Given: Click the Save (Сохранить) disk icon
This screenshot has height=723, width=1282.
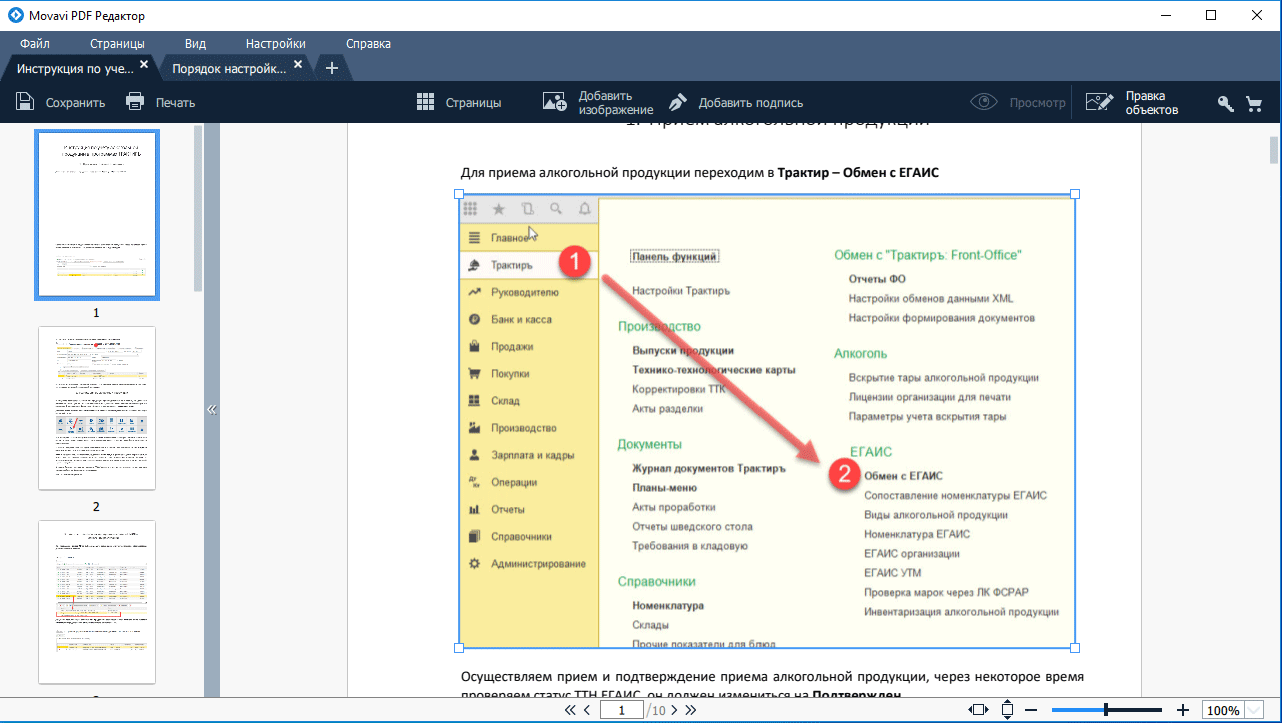Looking at the screenshot, I should tap(25, 102).
